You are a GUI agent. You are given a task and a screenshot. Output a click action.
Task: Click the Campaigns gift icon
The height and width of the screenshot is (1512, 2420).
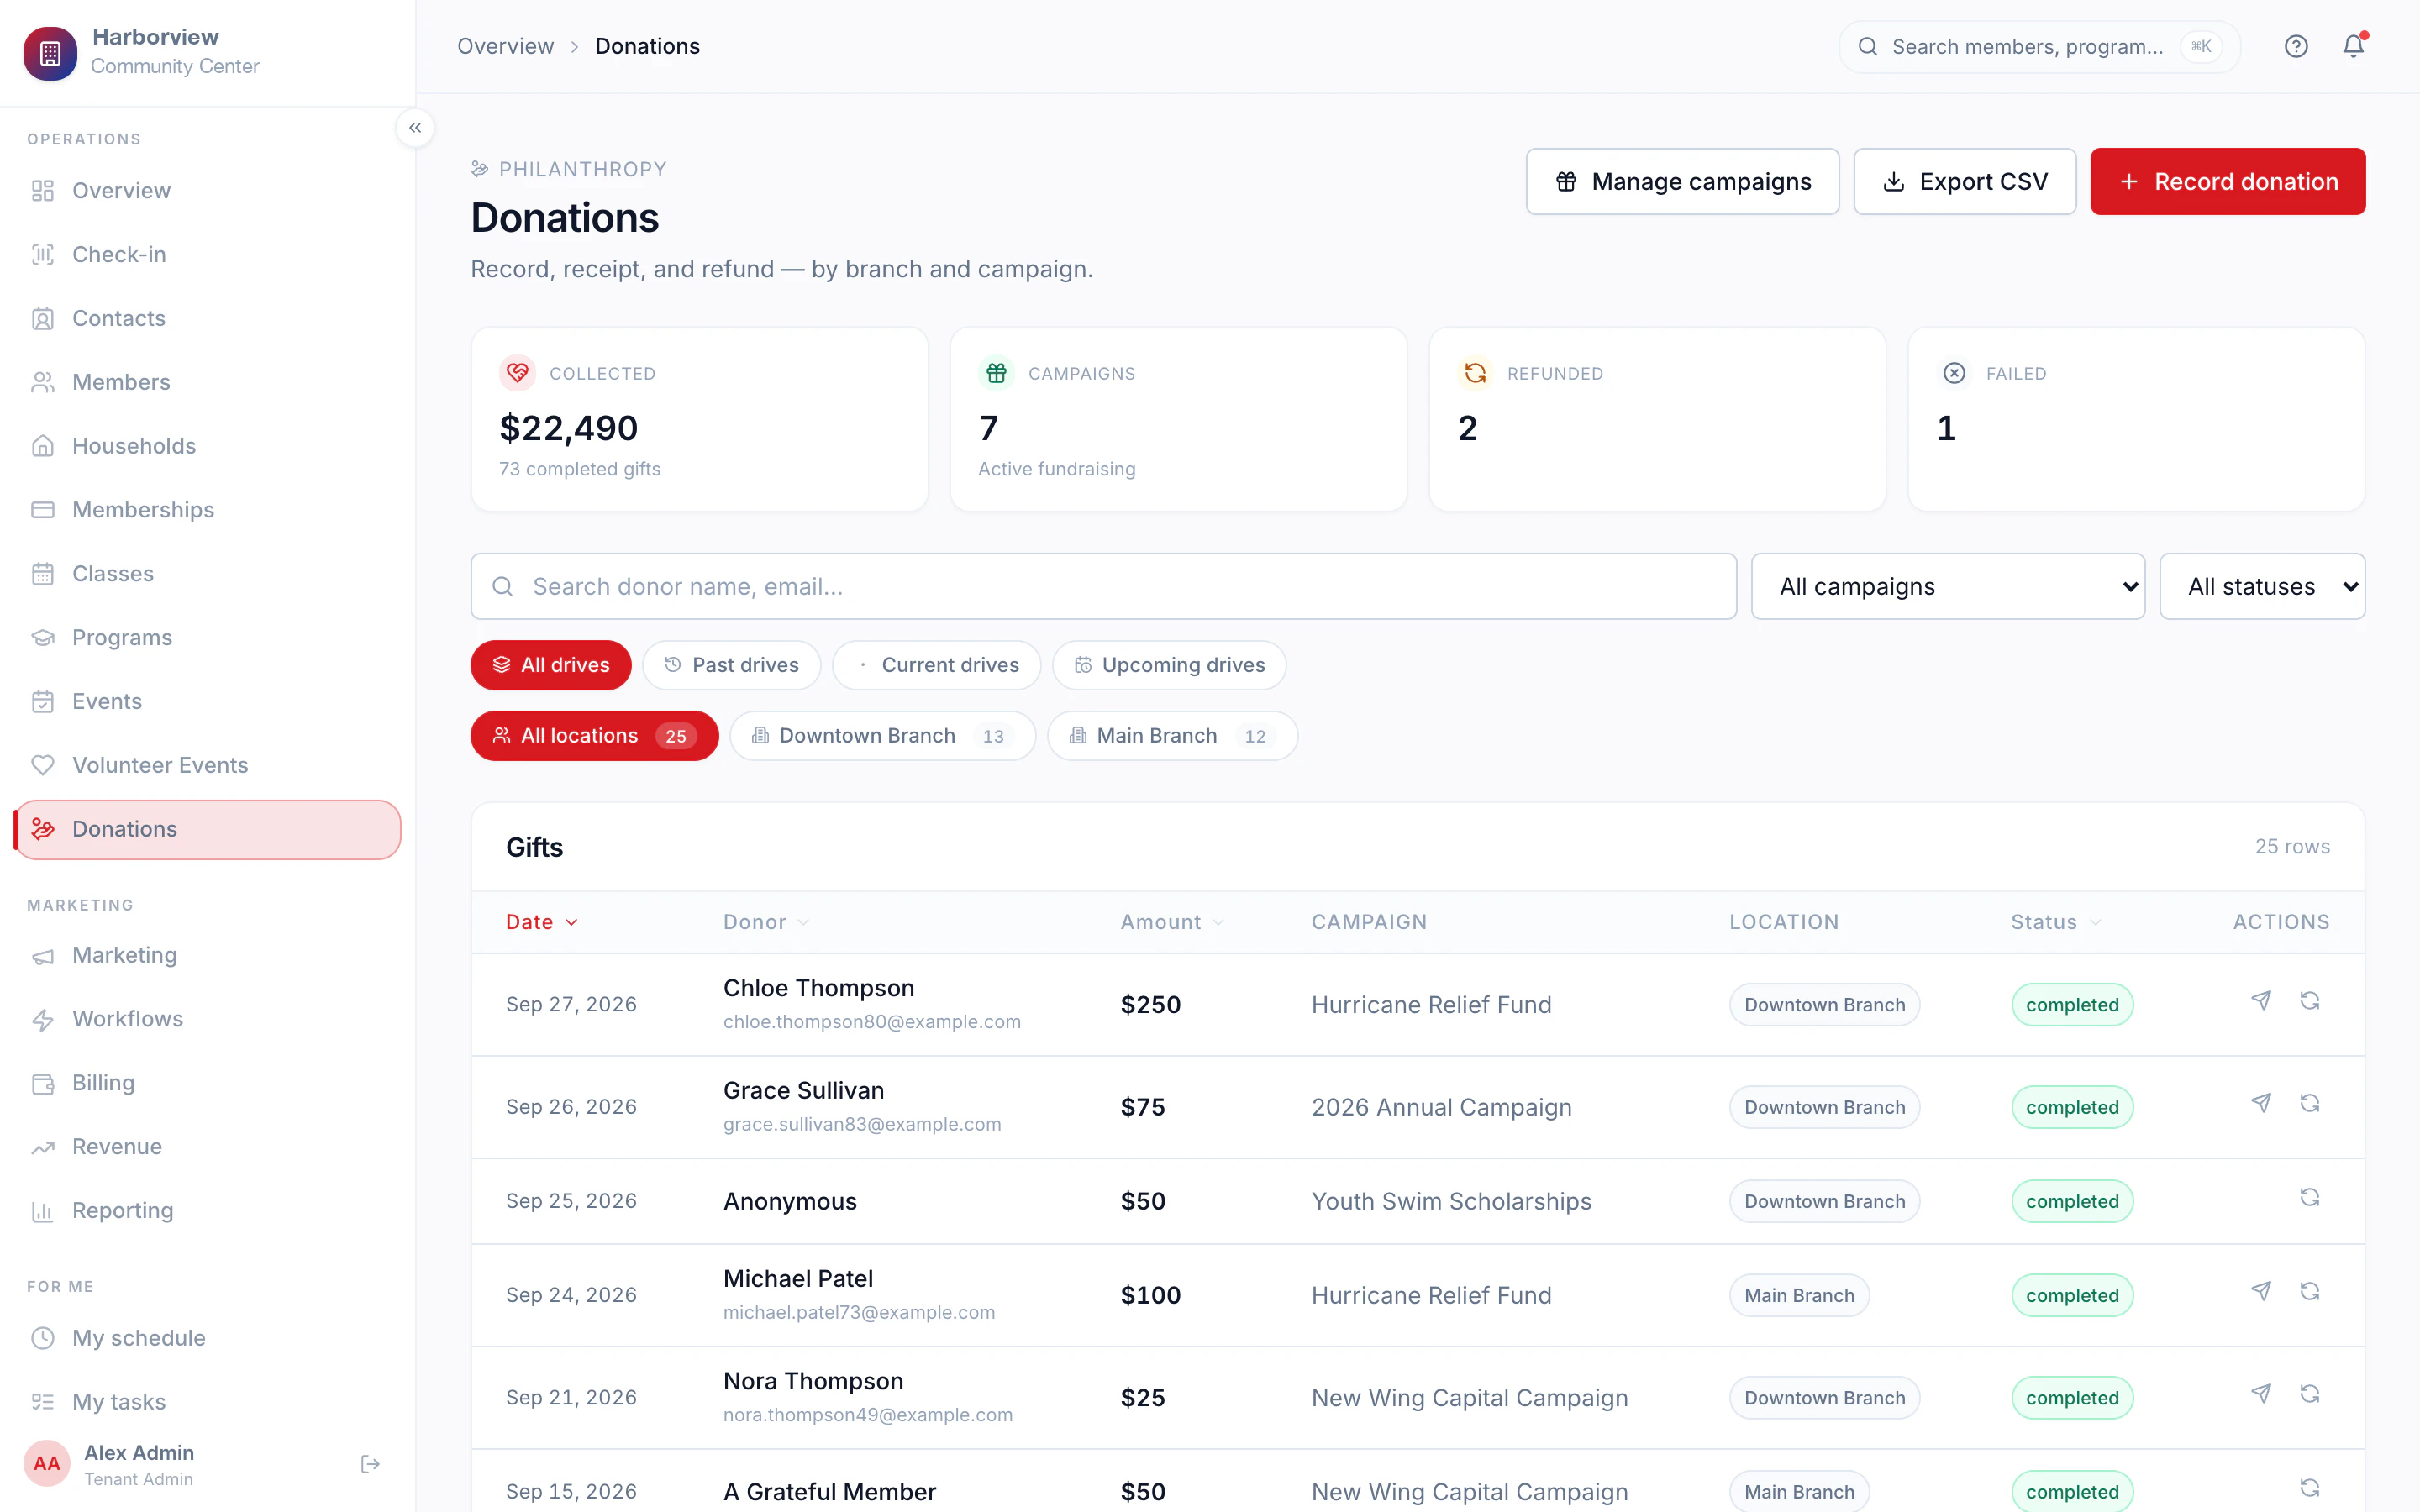[x=996, y=373]
